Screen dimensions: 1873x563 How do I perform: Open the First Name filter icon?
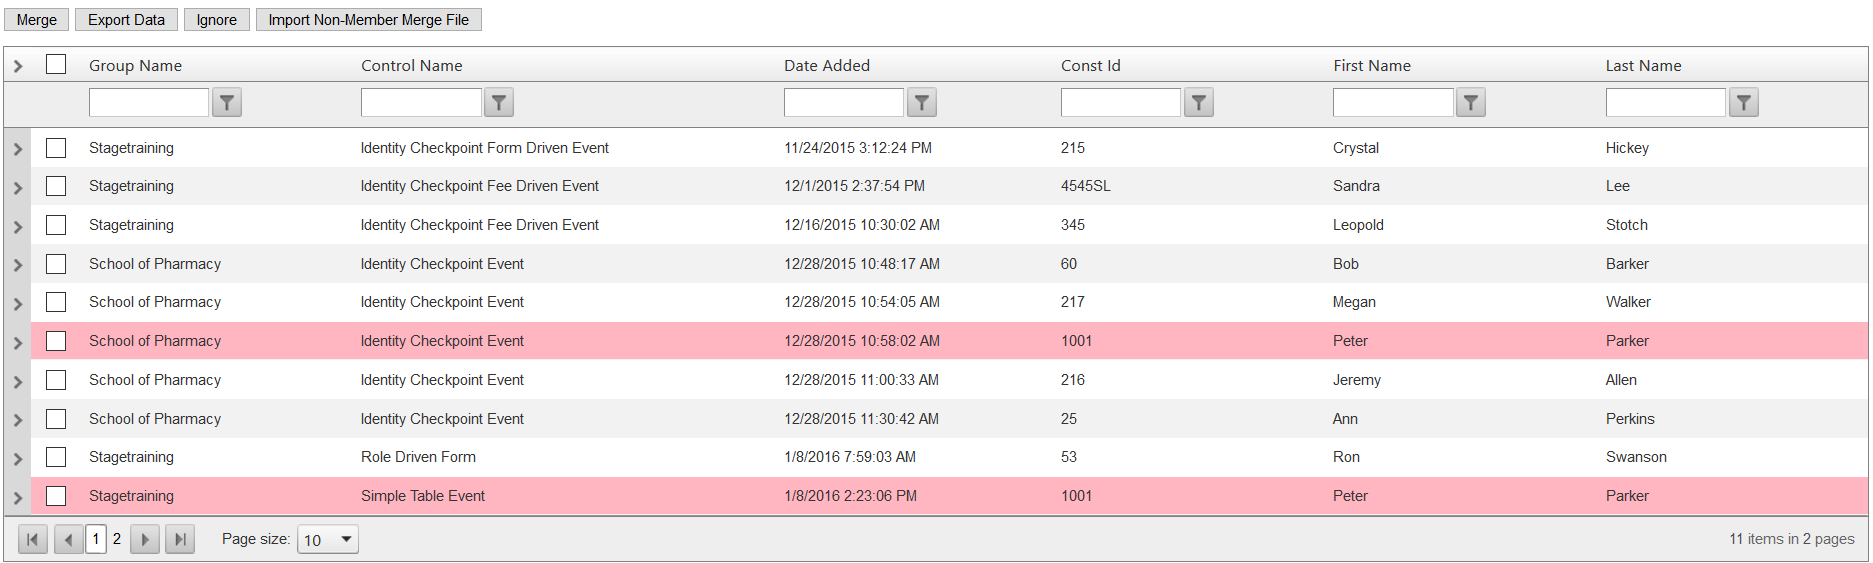coord(1471,102)
